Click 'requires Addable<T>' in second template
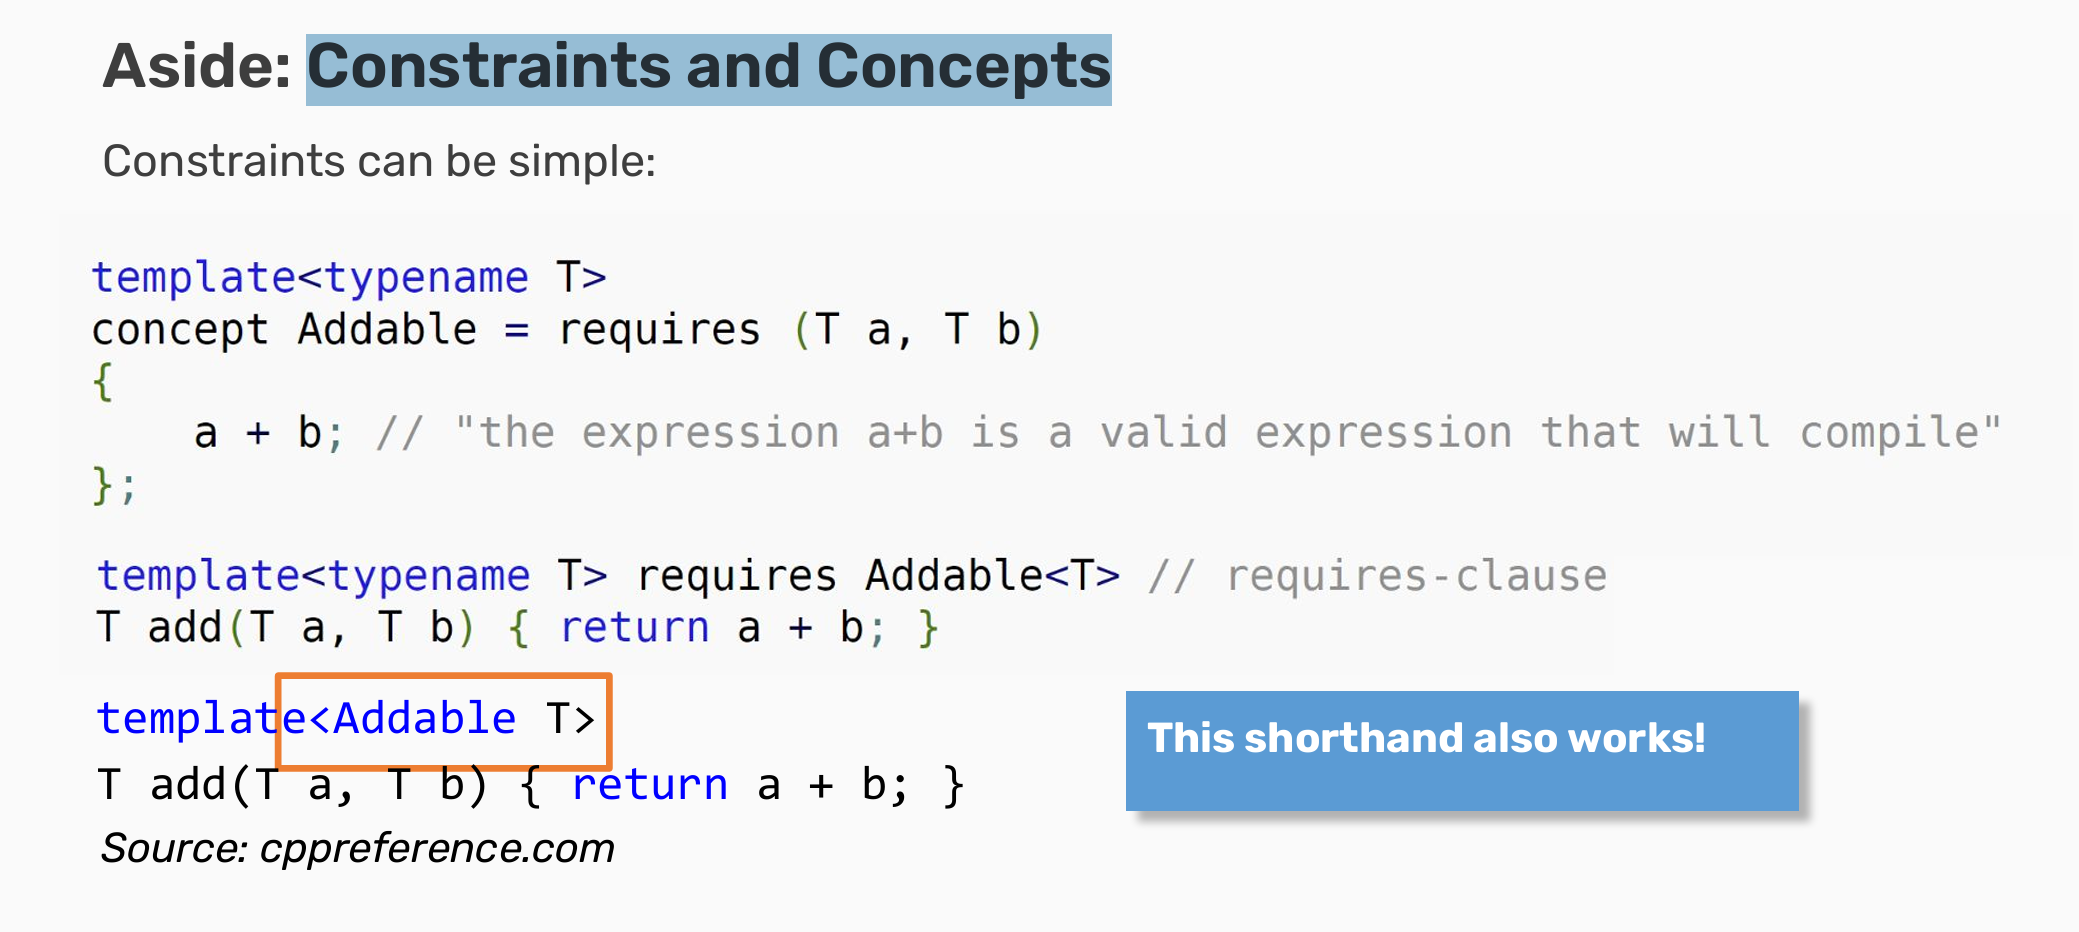 [x=878, y=576]
